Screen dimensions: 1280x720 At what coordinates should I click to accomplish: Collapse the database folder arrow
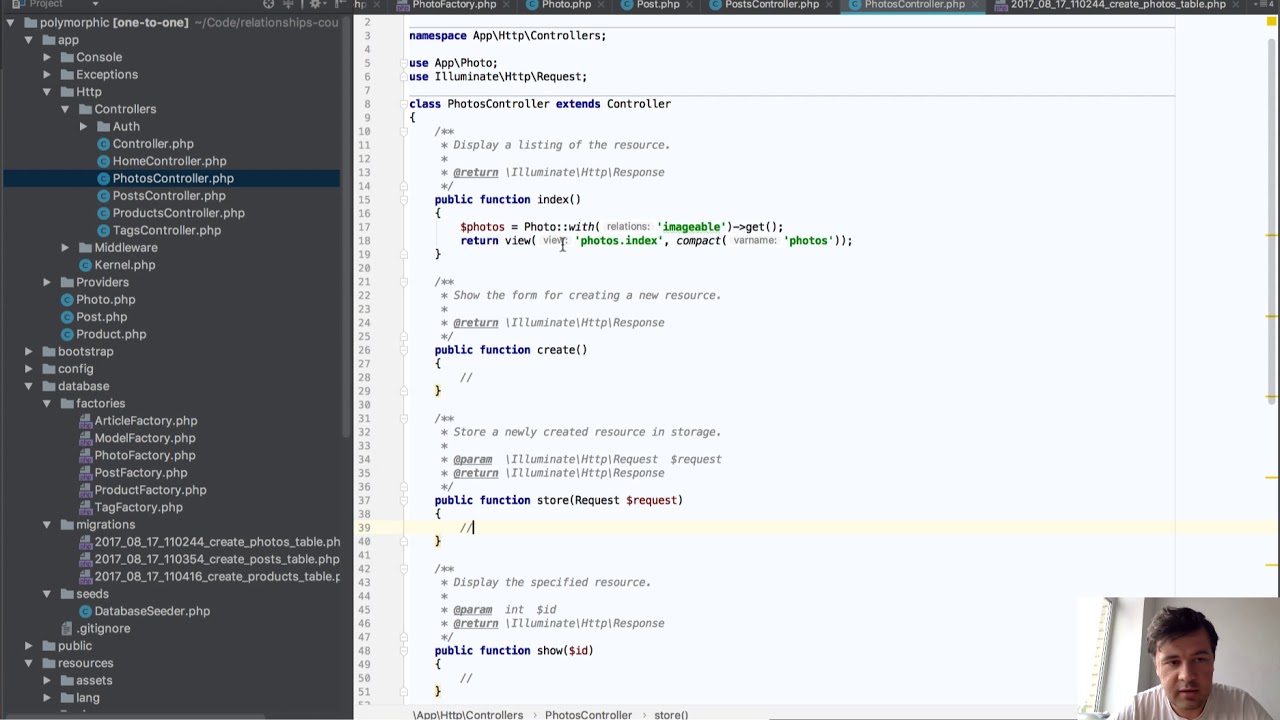pyautogui.click(x=29, y=386)
